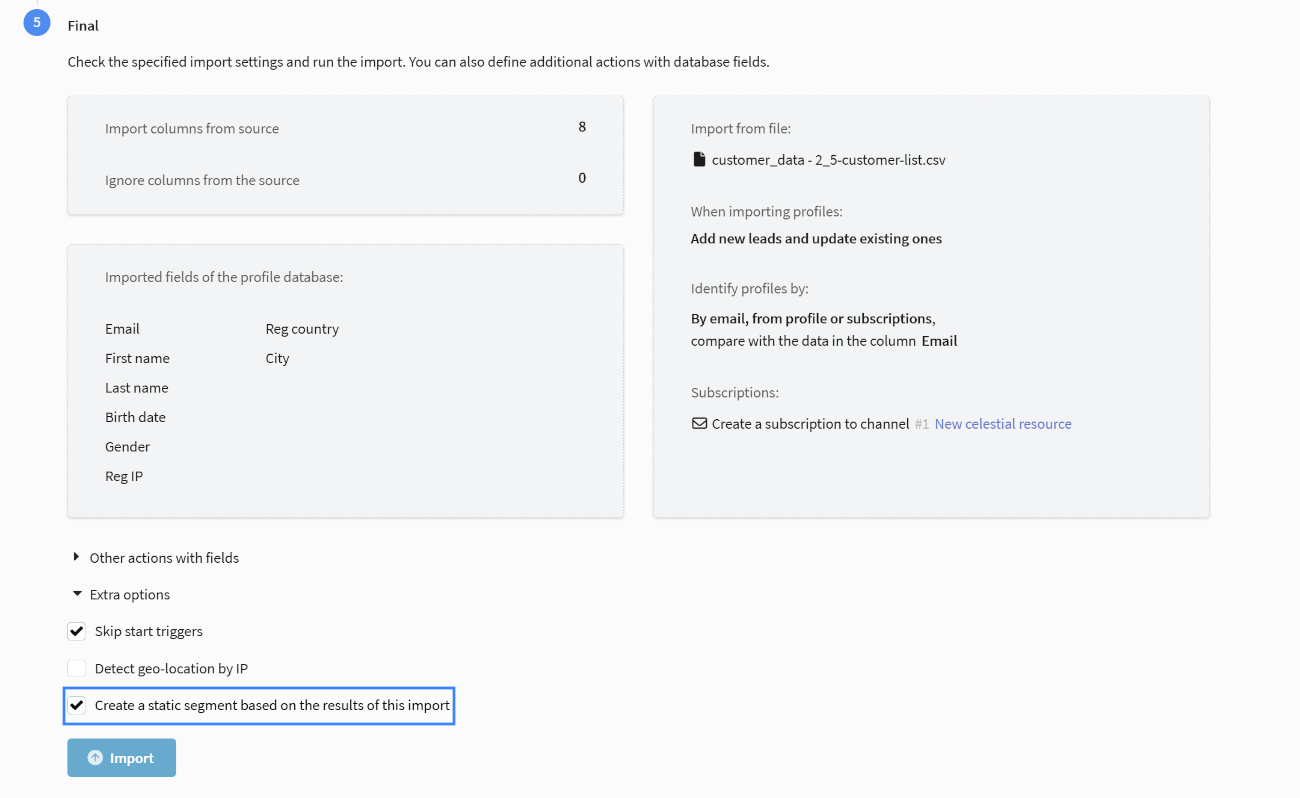Image resolution: width=1300 pixels, height=798 pixels.
Task: Click the envelope icon next to Create a subscription
Action: click(699, 424)
